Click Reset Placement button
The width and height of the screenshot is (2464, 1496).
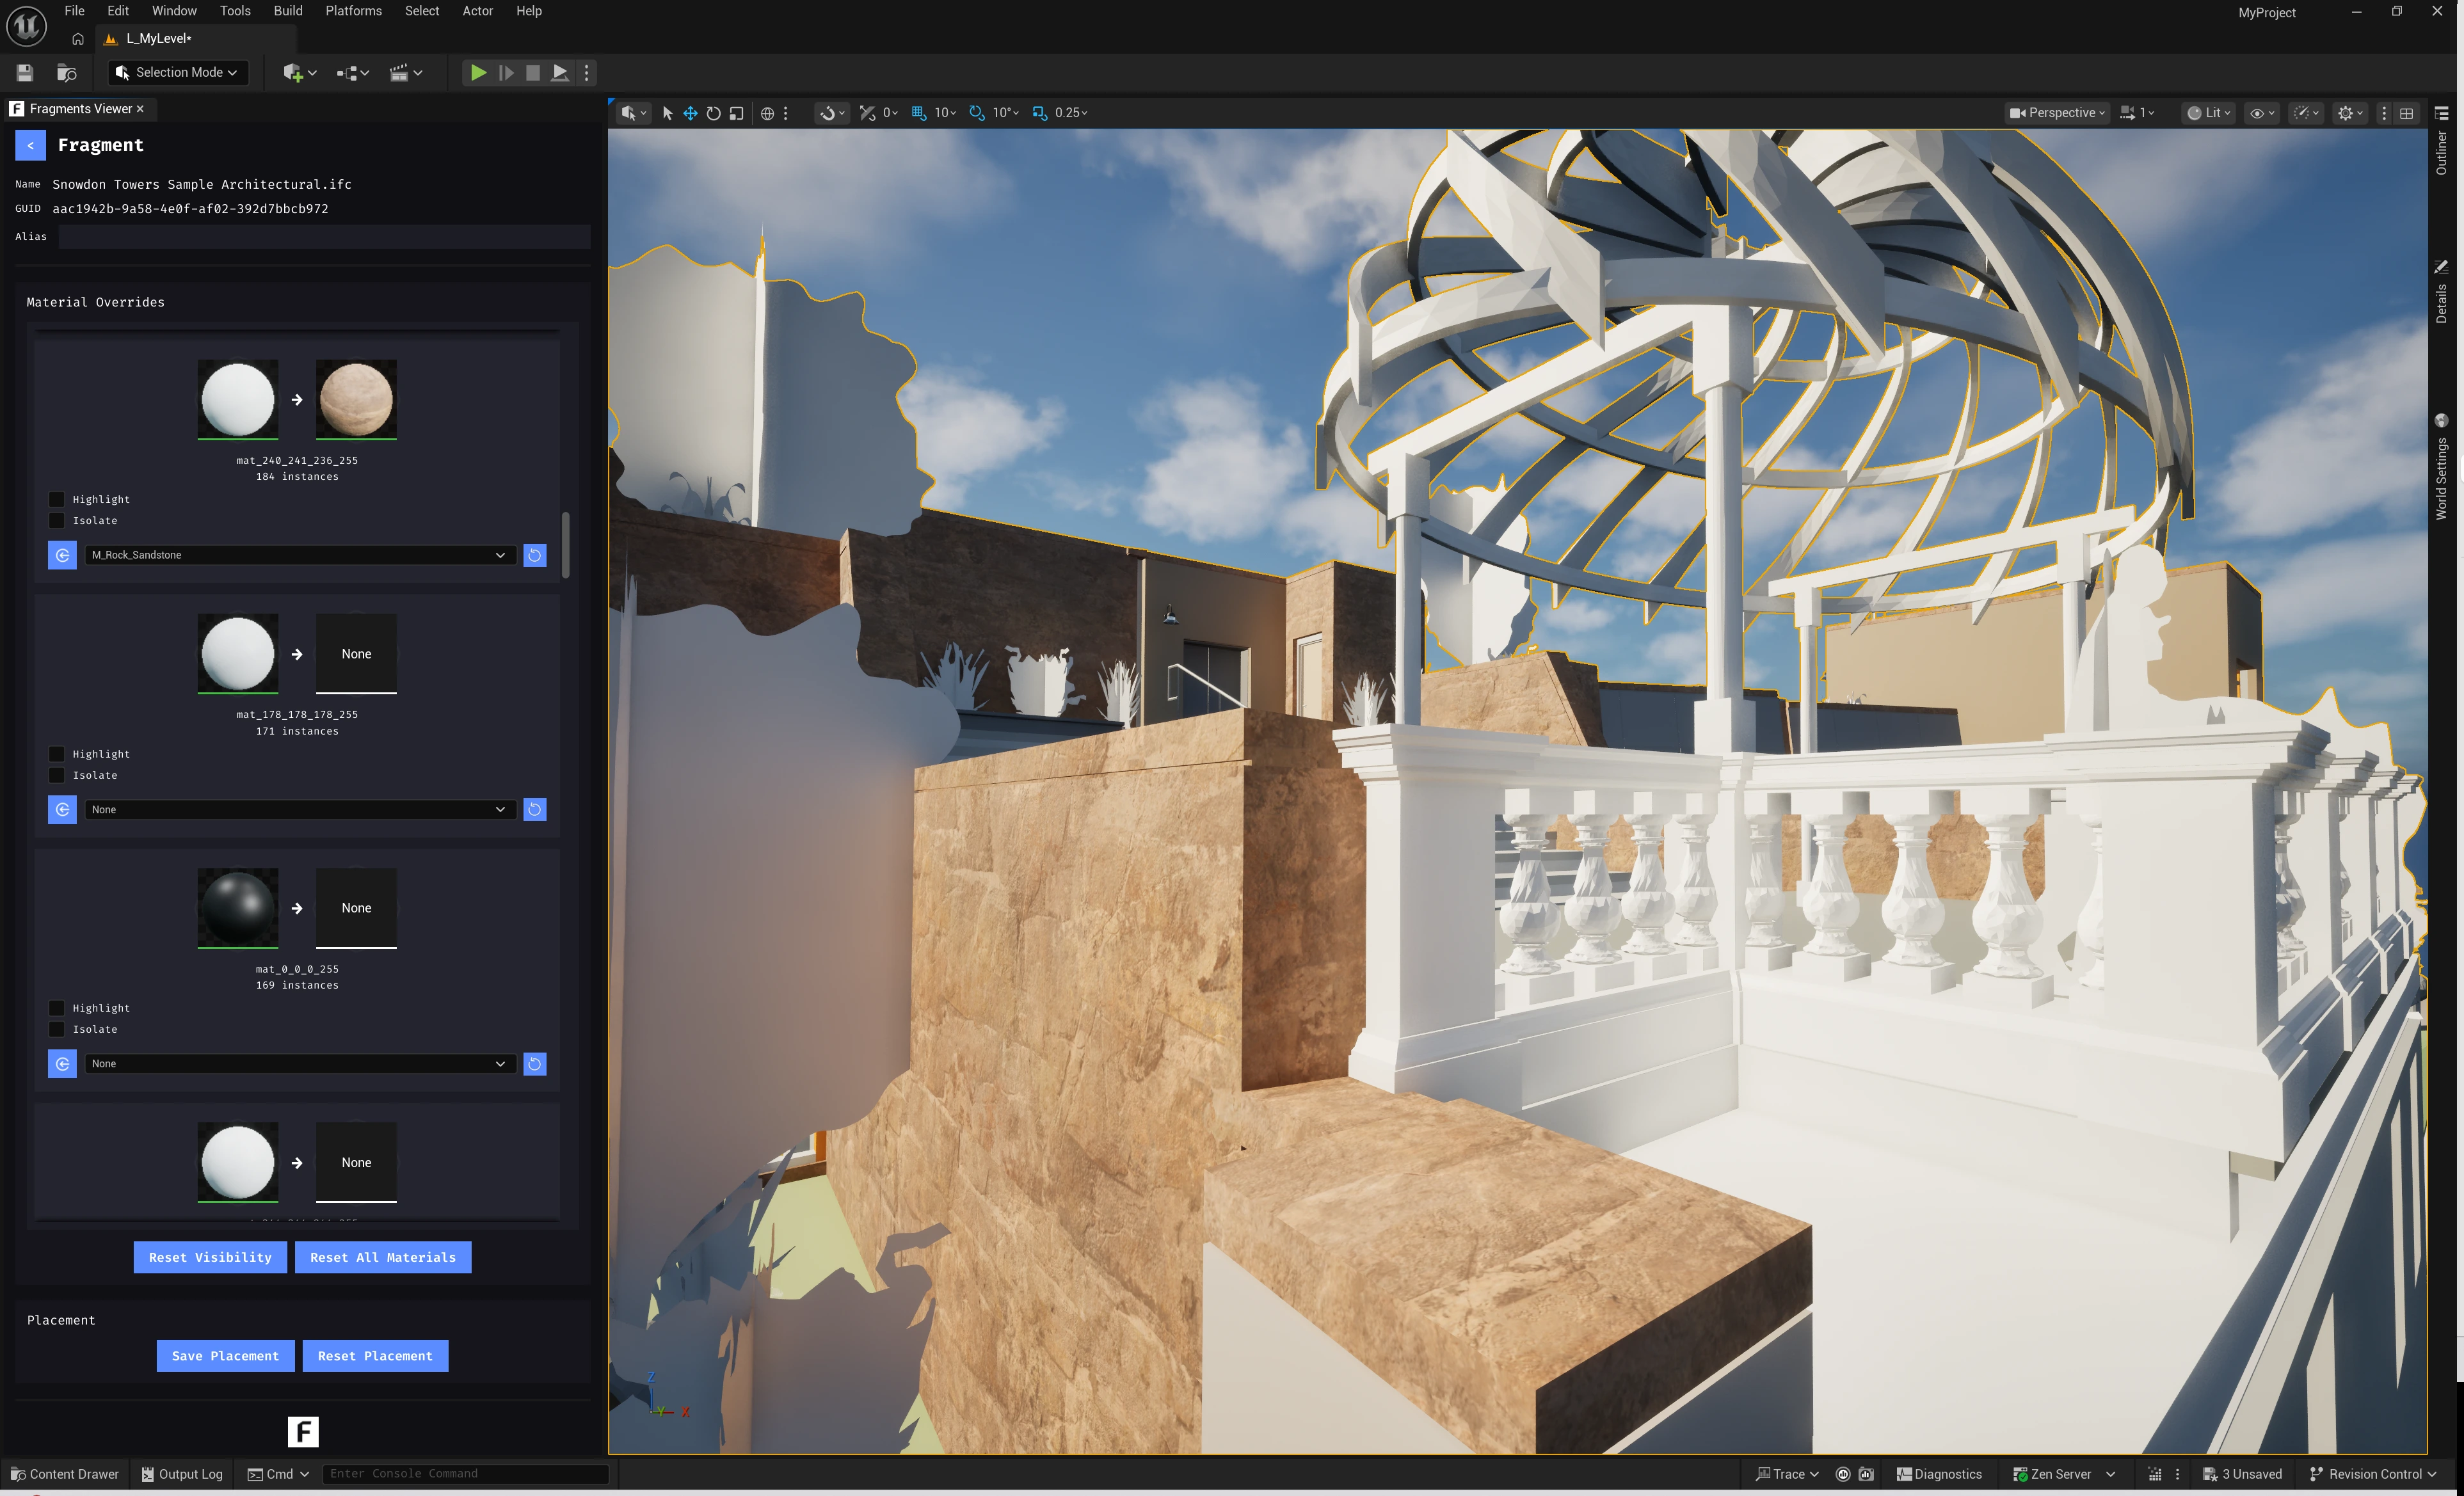coord(375,1356)
